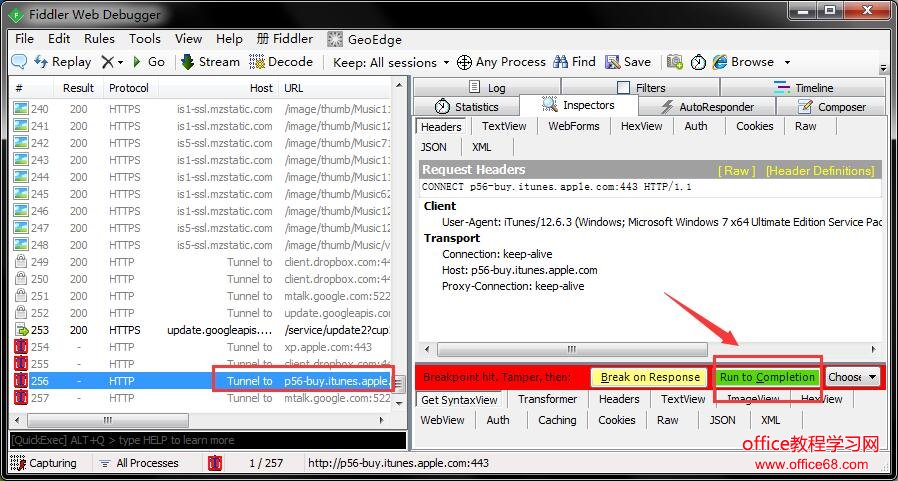Image resolution: width=898 pixels, height=481 pixels.
Task: Select the request HexView tab
Action: pos(641,126)
